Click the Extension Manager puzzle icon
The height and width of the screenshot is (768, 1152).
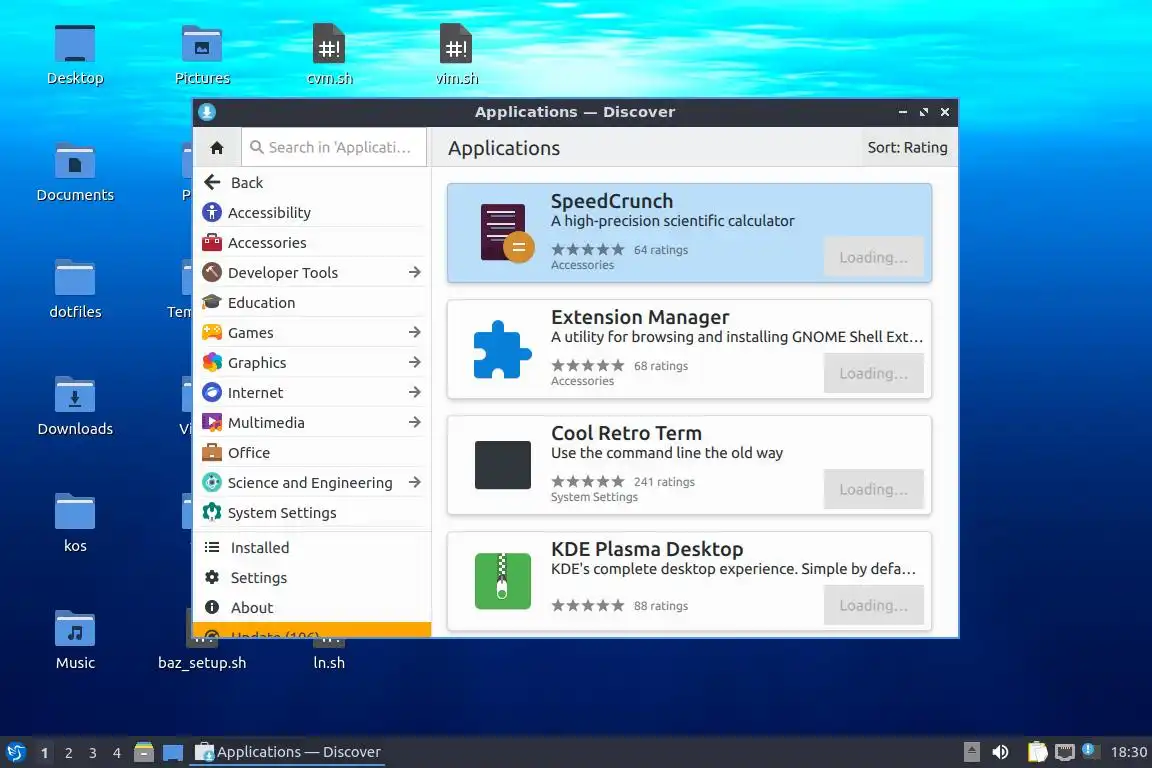click(503, 350)
